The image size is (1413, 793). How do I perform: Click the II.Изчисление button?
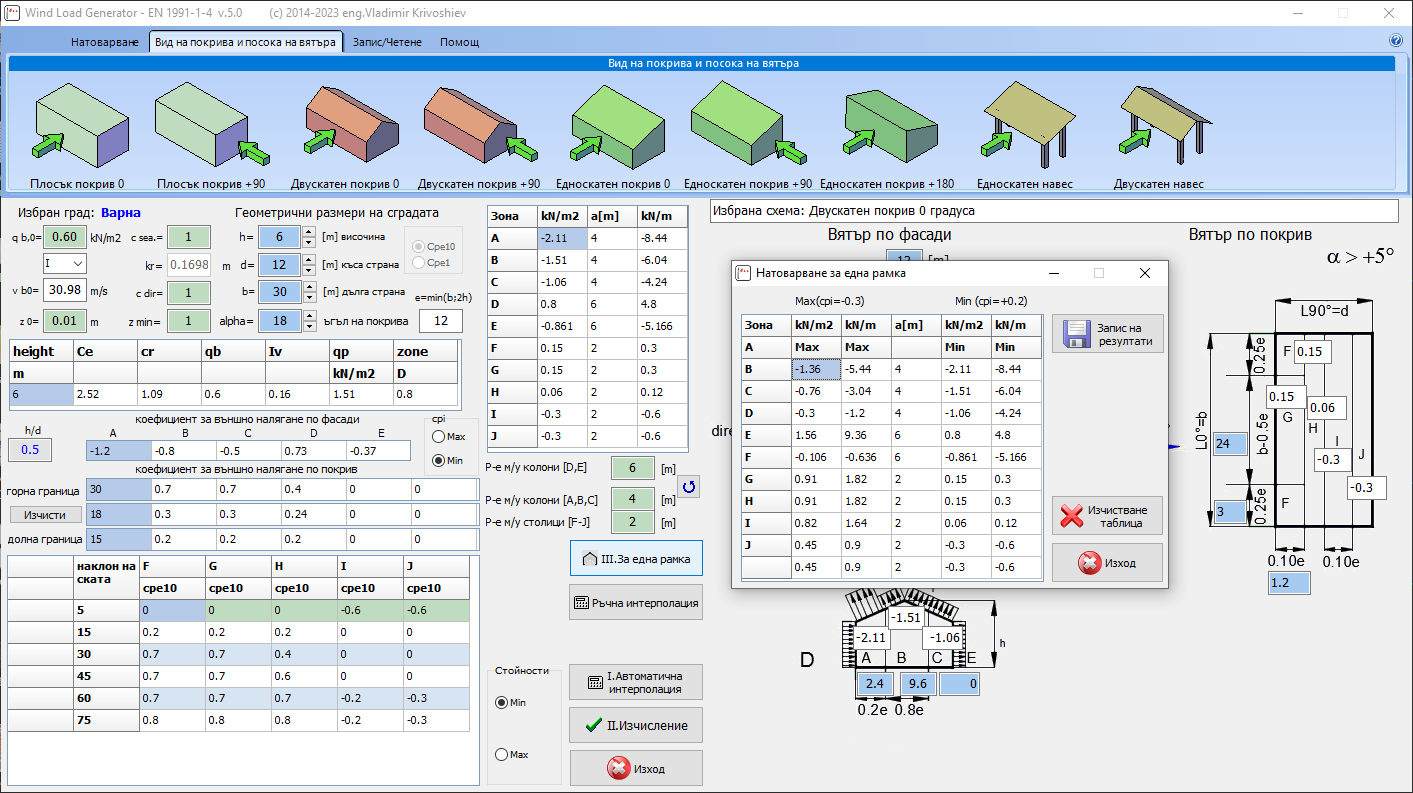[x=636, y=724]
